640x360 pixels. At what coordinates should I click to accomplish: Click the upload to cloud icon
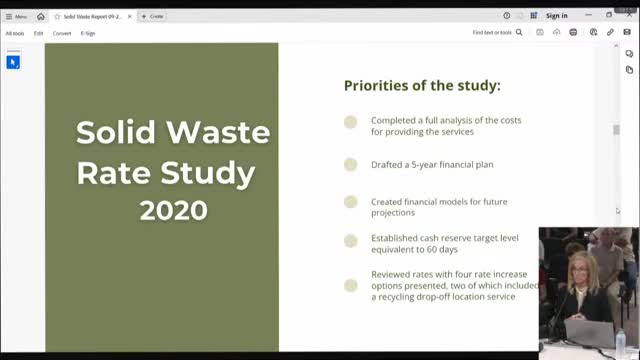[x=556, y=32]
